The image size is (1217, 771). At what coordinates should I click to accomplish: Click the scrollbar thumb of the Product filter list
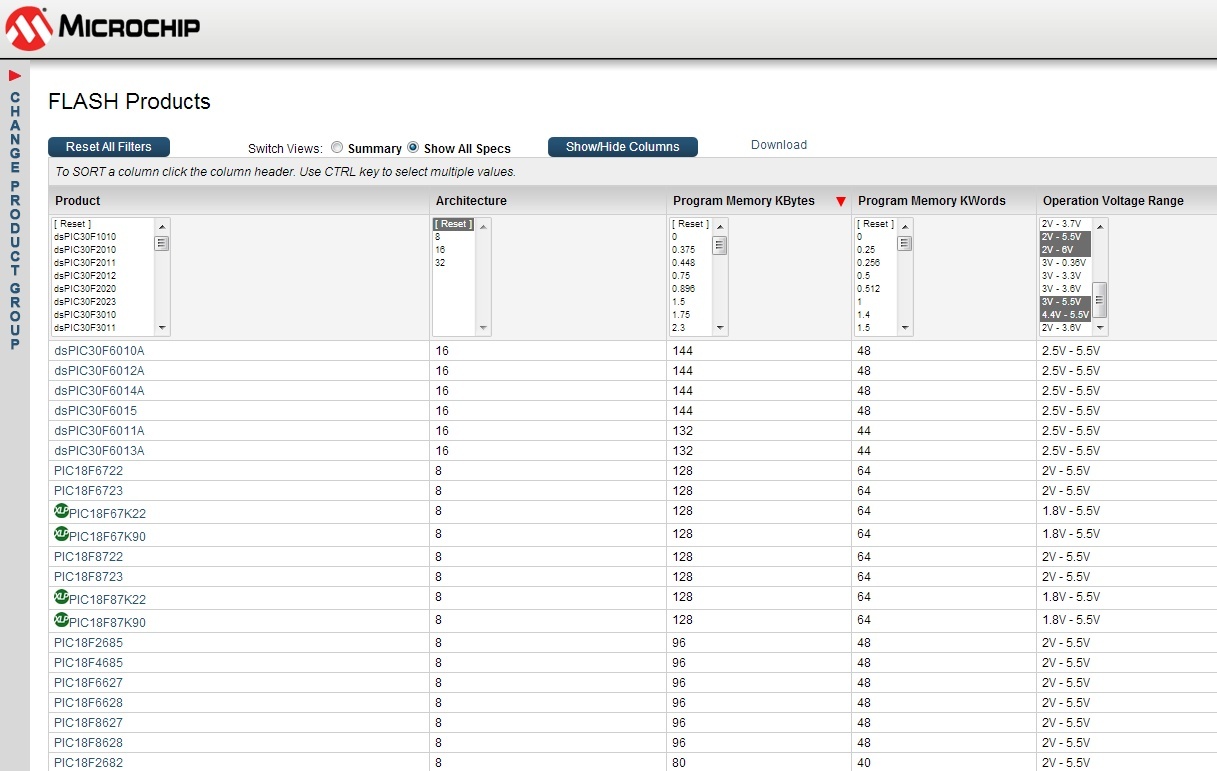163,243
